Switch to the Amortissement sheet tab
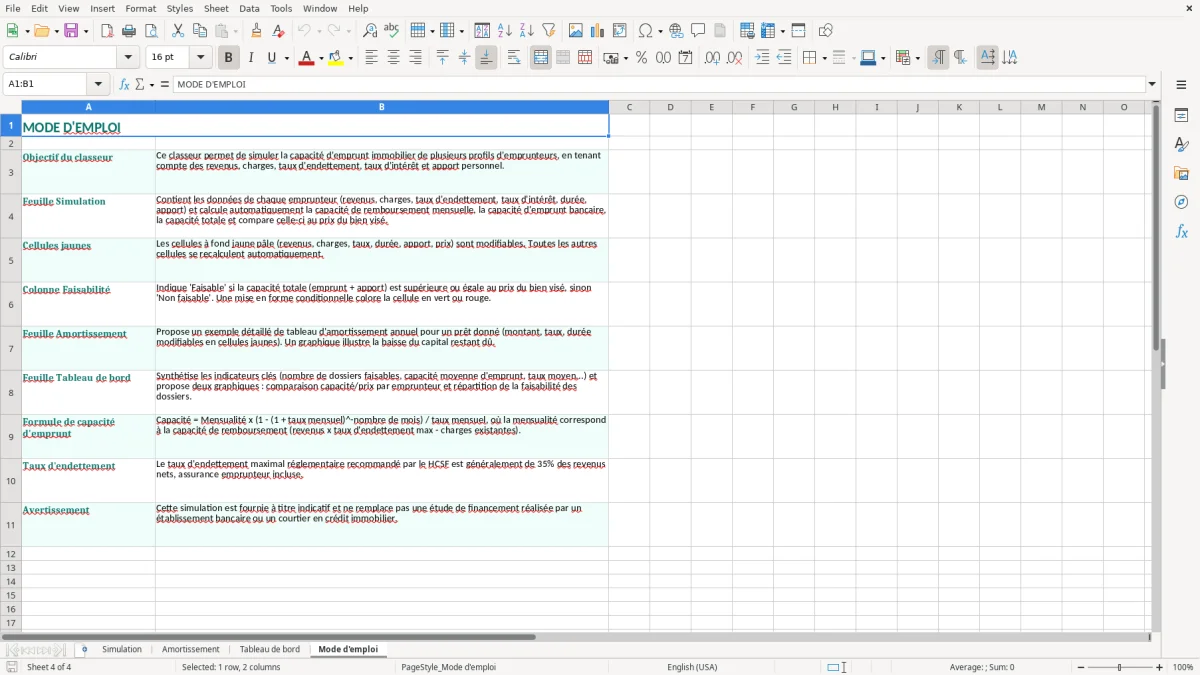This screenshot has height=675, width=1200. pos(190,649)
